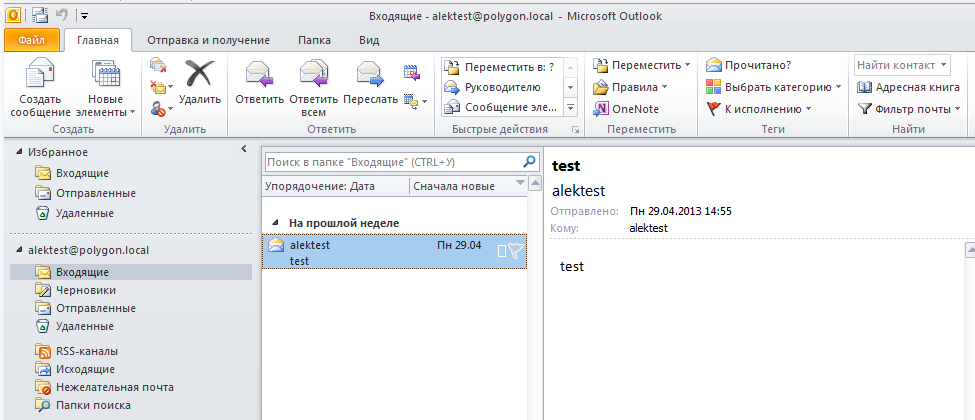
Task: Select quick step Руководителю
Action: point(502,87)
